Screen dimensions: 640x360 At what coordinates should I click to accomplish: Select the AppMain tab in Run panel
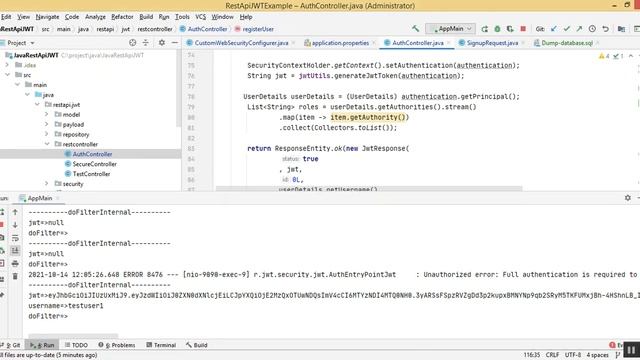40,198
